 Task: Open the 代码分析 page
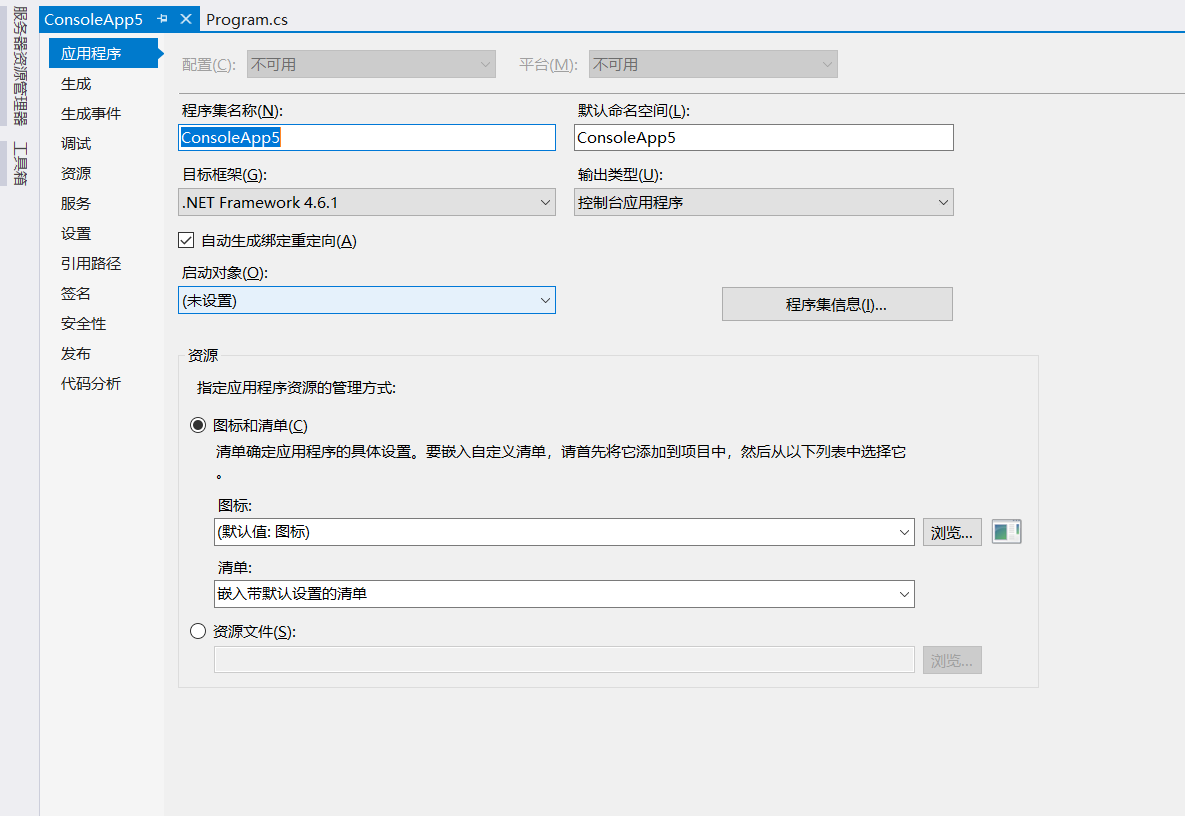point(91,384)
